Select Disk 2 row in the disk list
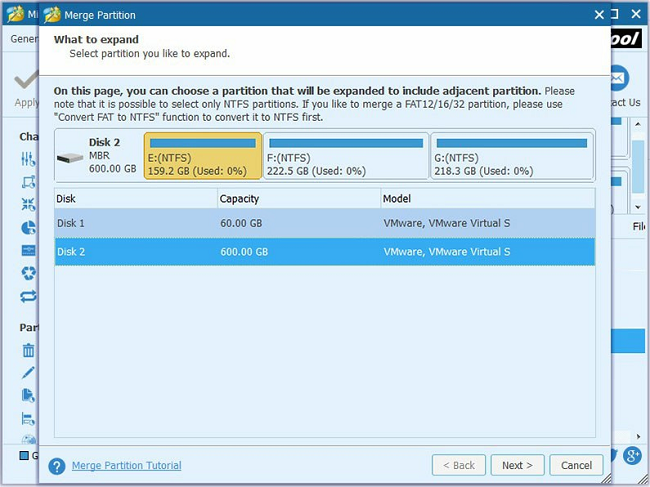Viewport: 650px width, 487px height. [324, 252]
